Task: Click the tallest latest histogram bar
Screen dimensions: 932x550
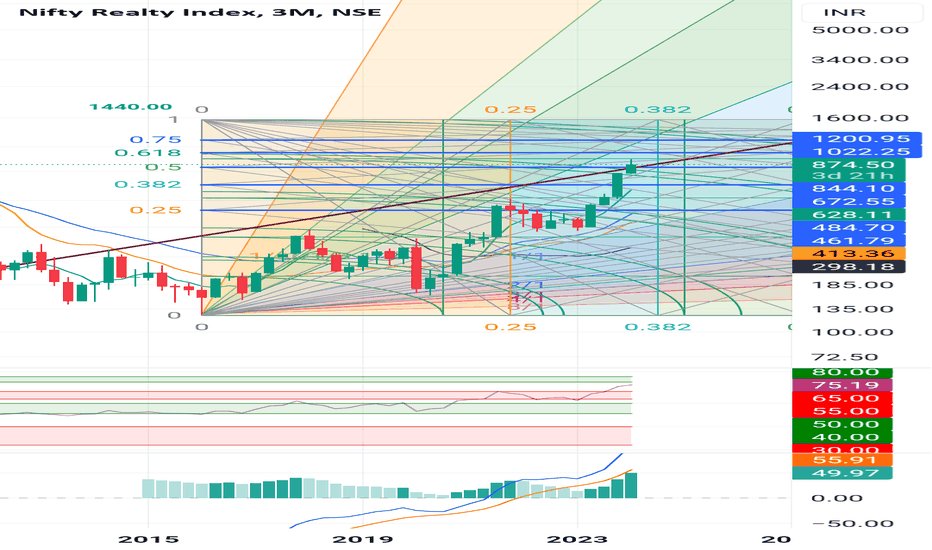Action: click(631, 485)
